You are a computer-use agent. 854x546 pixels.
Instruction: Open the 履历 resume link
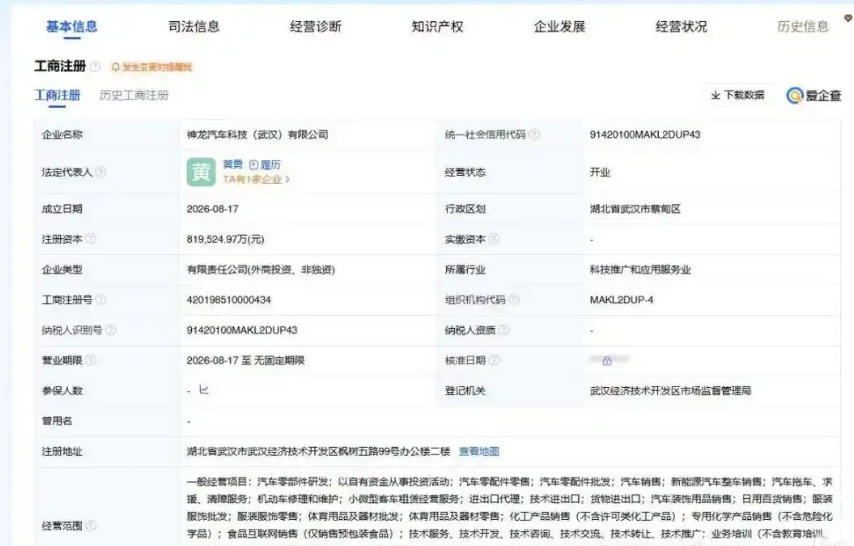click(x=270, y=165)
